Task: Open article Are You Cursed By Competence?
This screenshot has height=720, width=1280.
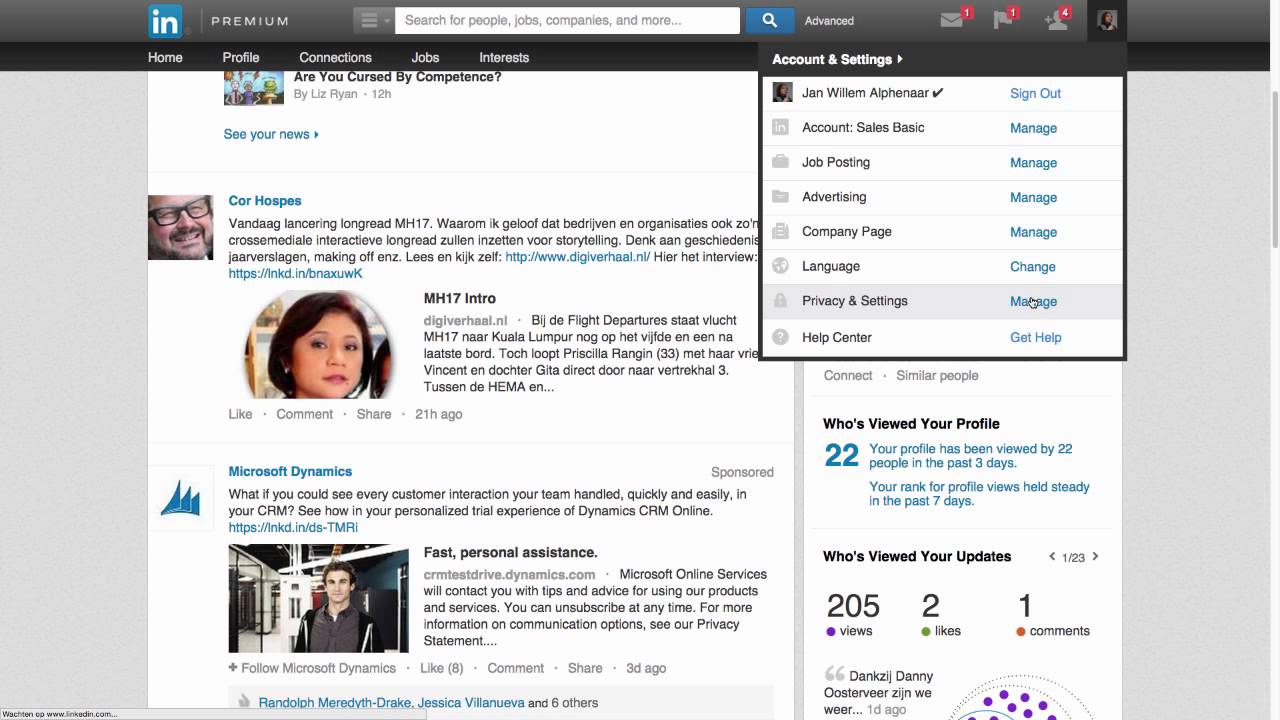Action: pyautogui.click(x=398, y=77)
